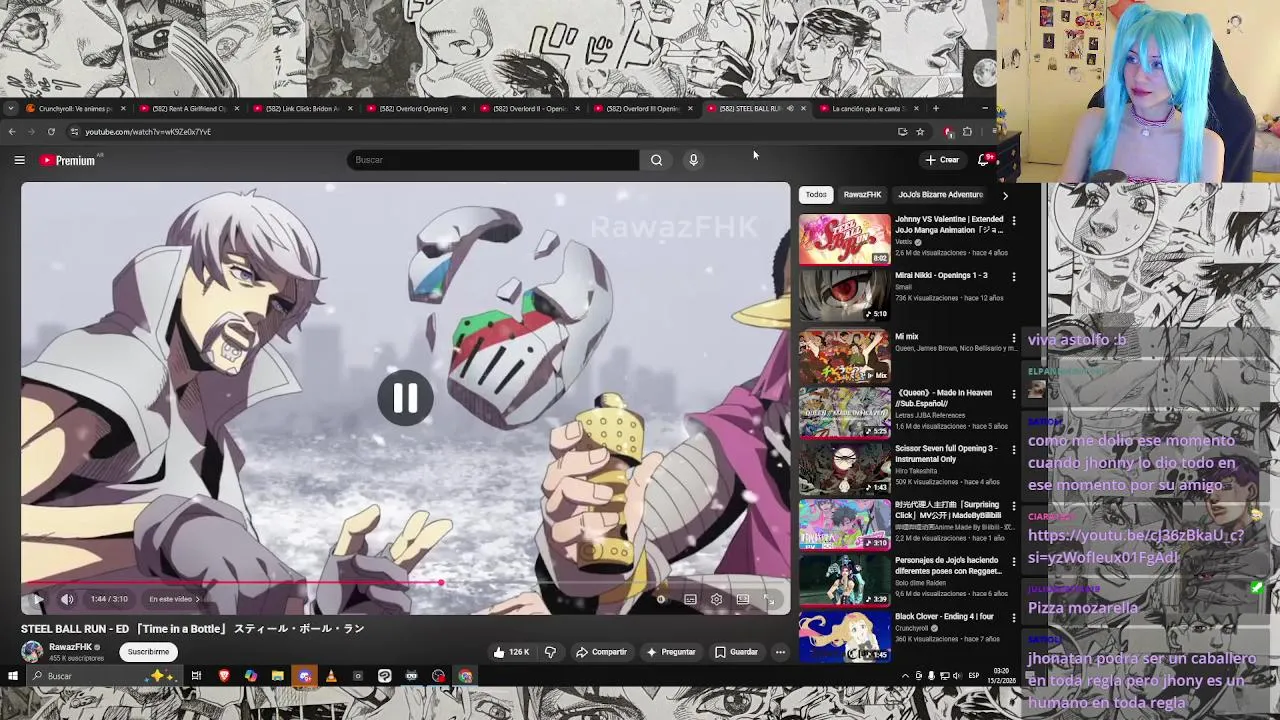Screen dimensions: 1280x720
Task: Open the video player settings gear
Action: coord(716,599)
